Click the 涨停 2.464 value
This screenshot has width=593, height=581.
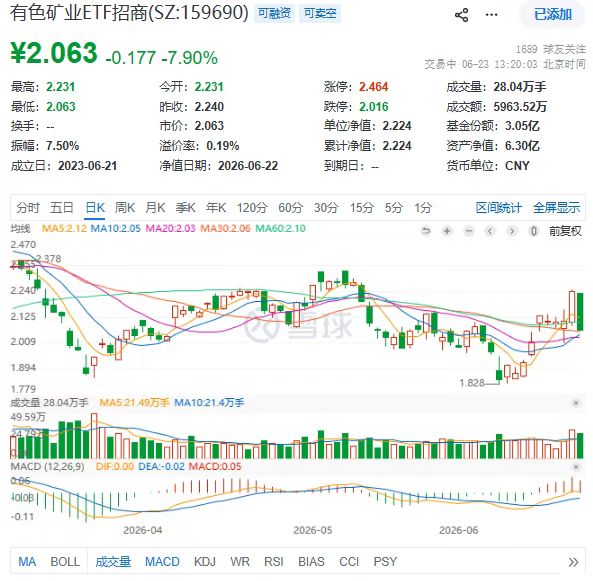[373, 87]
